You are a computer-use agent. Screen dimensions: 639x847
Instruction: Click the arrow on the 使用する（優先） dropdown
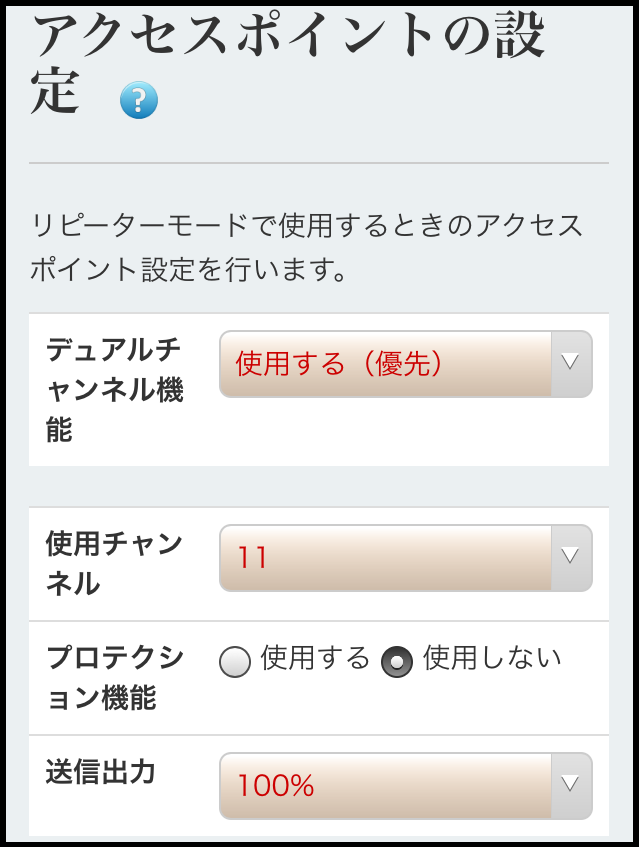(569, 364)
